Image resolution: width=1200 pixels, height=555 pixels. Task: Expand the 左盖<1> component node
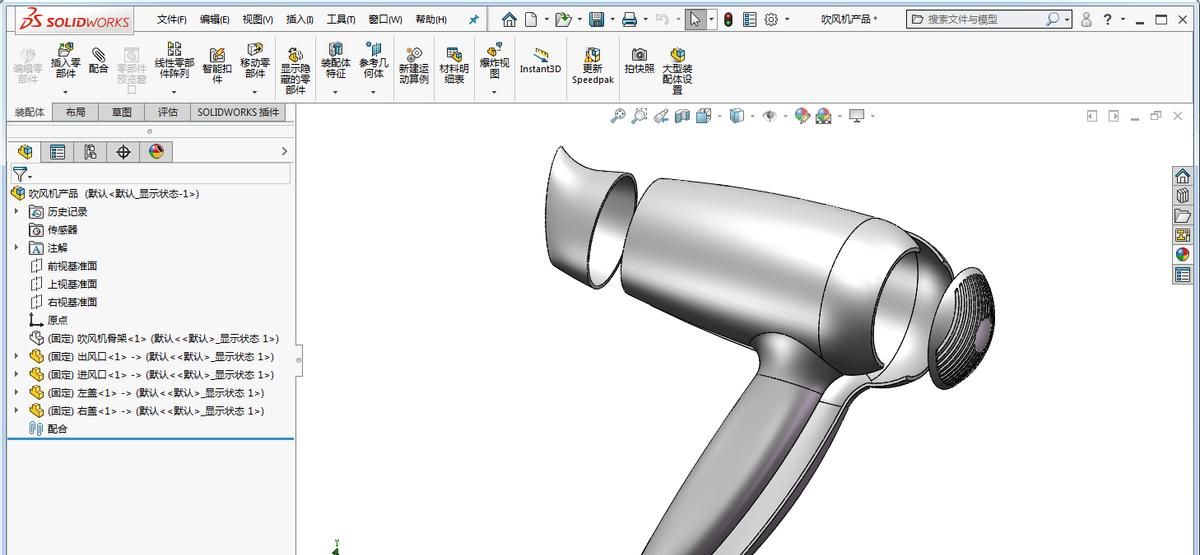click(x=16, y=393)
